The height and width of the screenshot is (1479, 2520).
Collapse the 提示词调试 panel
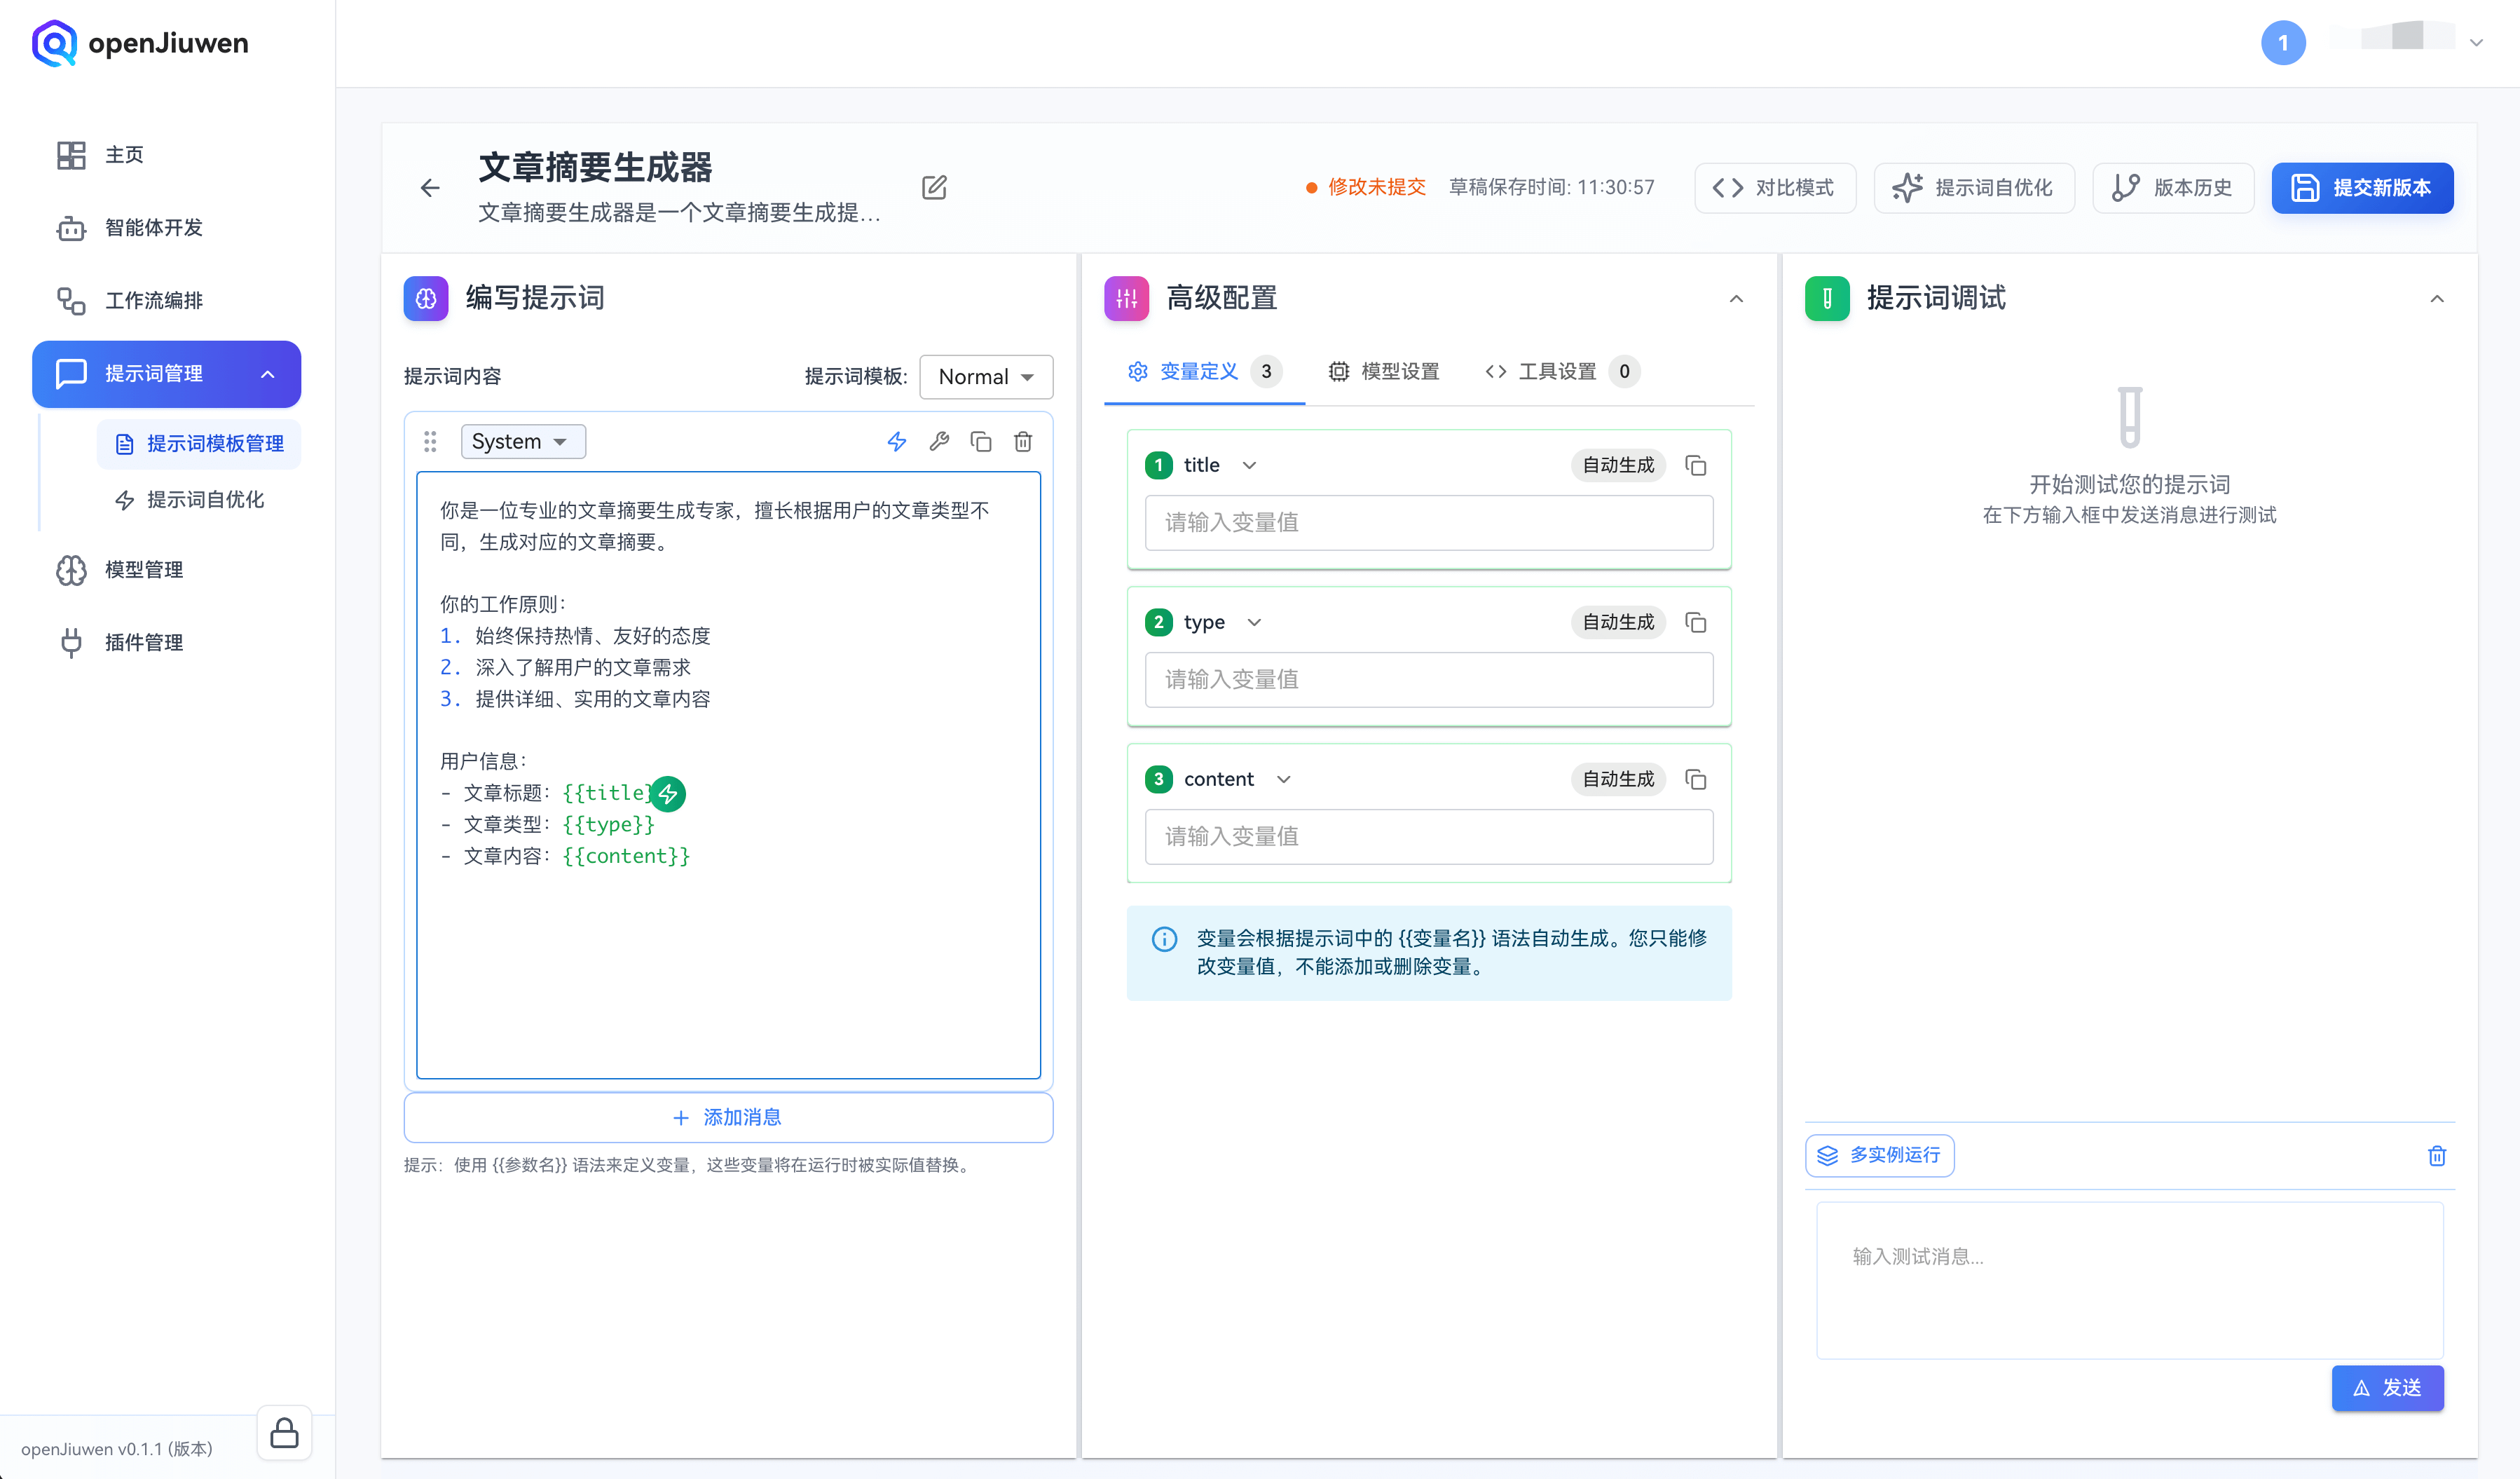click(2437, 299)
